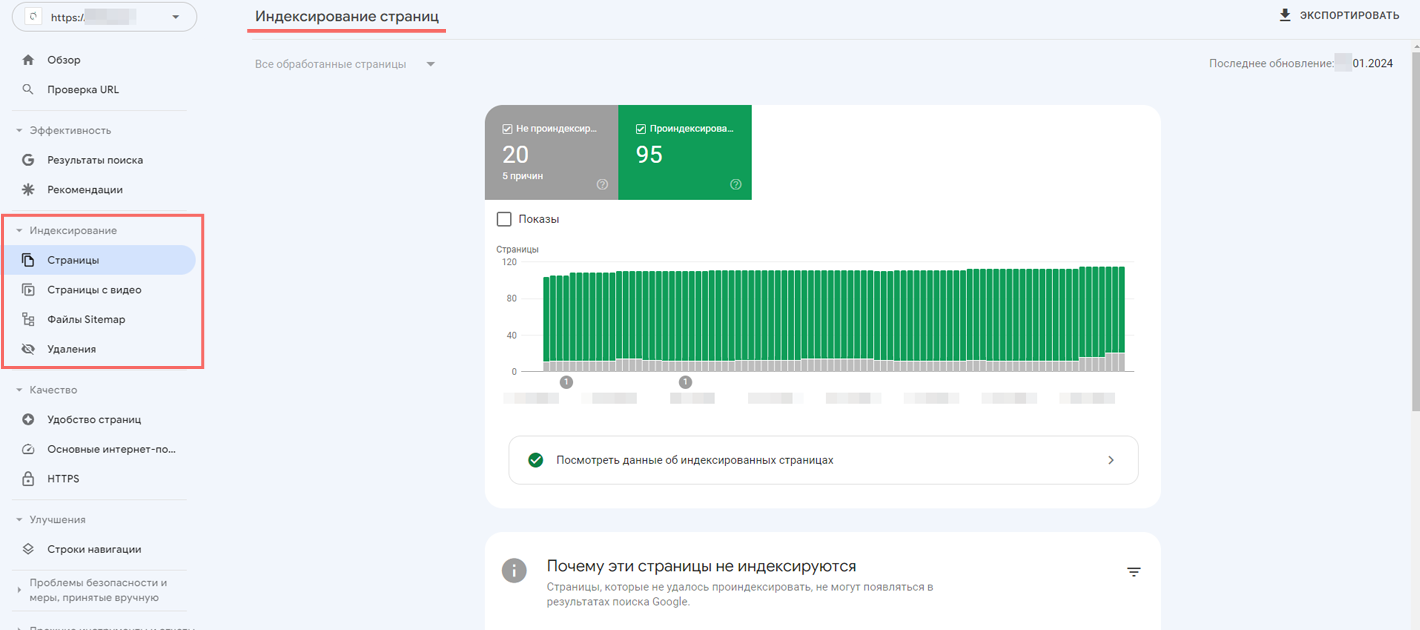Click the HTTPS sidebar label
The image size is (1420, 630).
coord(63,479)
